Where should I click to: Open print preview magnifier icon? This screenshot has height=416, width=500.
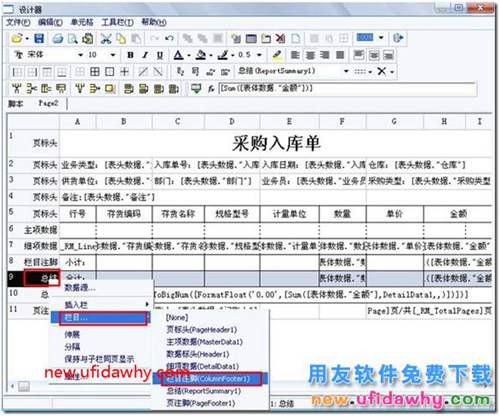click(73, 39)
